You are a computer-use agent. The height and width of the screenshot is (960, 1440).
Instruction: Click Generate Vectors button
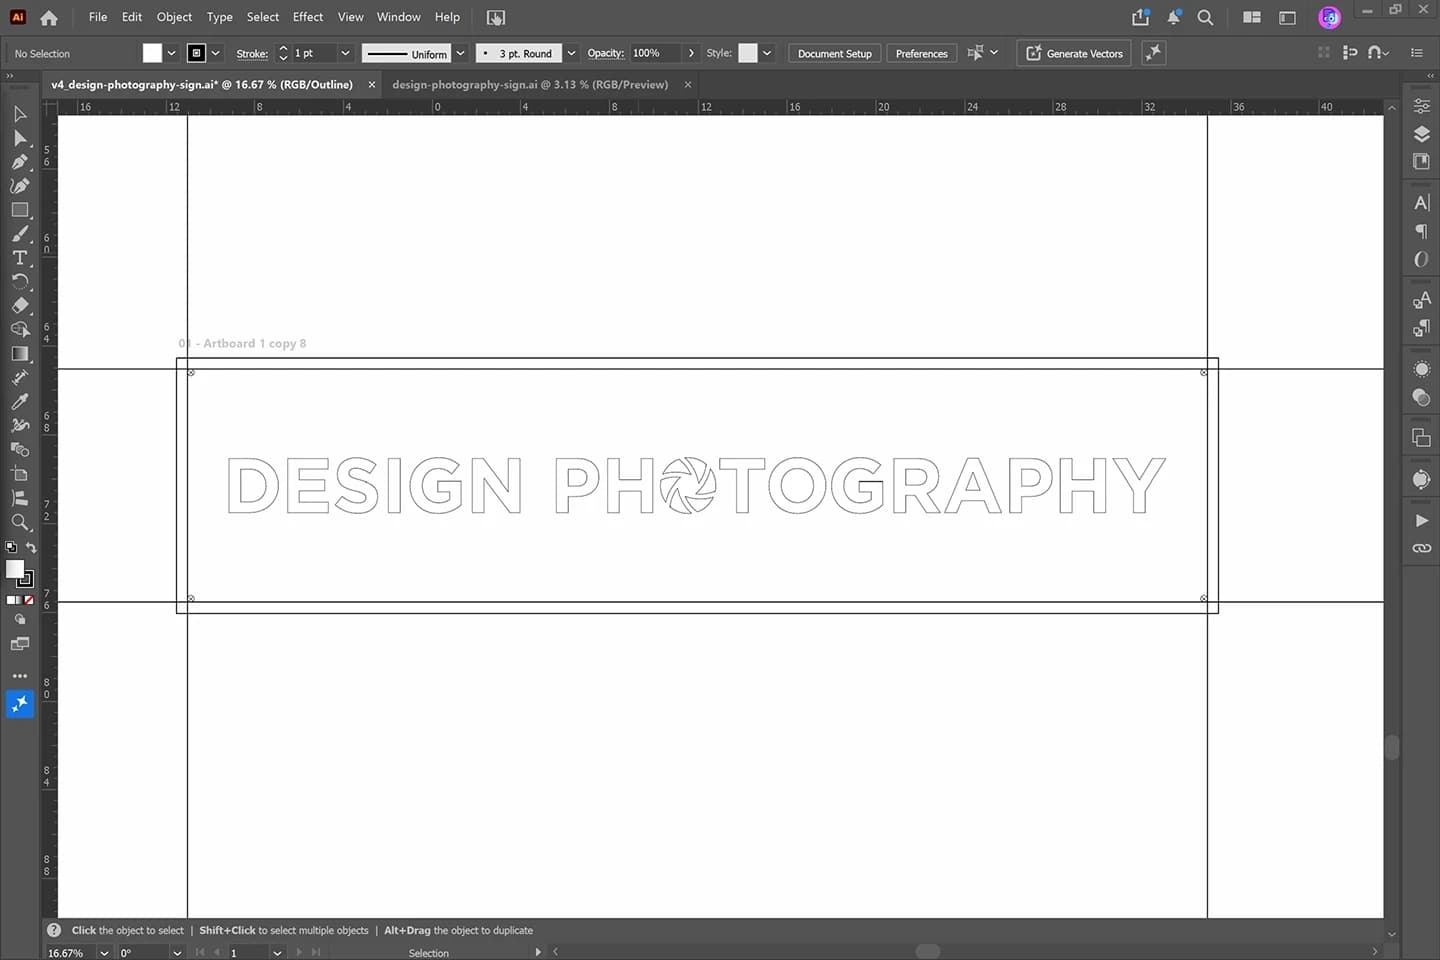point(1074,54)
